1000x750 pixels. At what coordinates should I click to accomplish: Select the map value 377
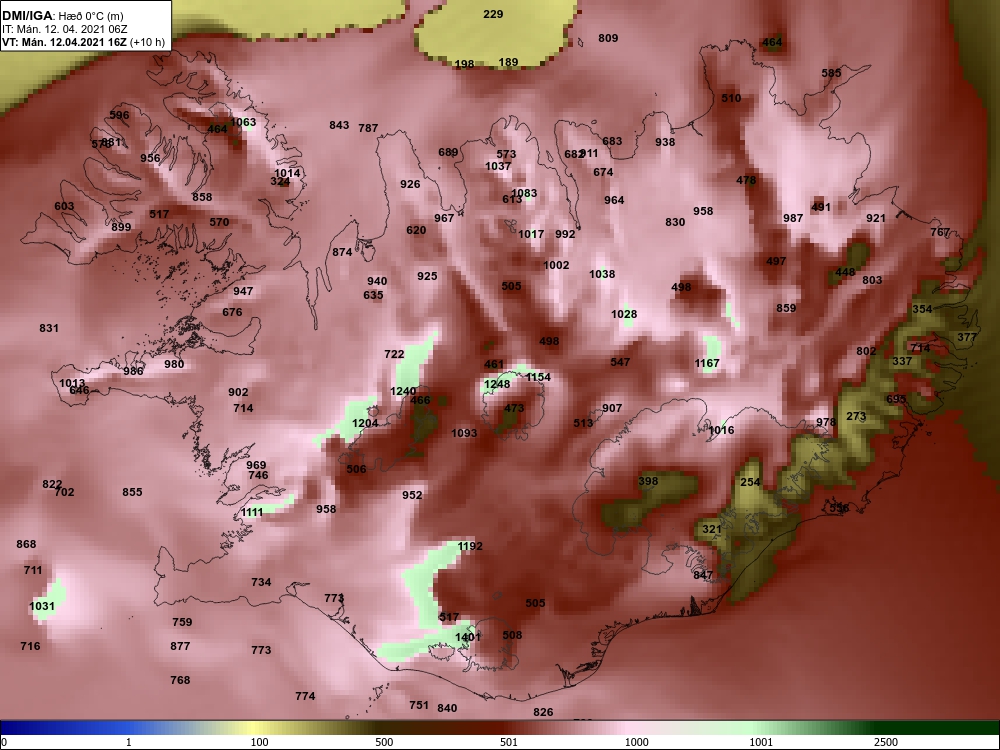point(966,337)
